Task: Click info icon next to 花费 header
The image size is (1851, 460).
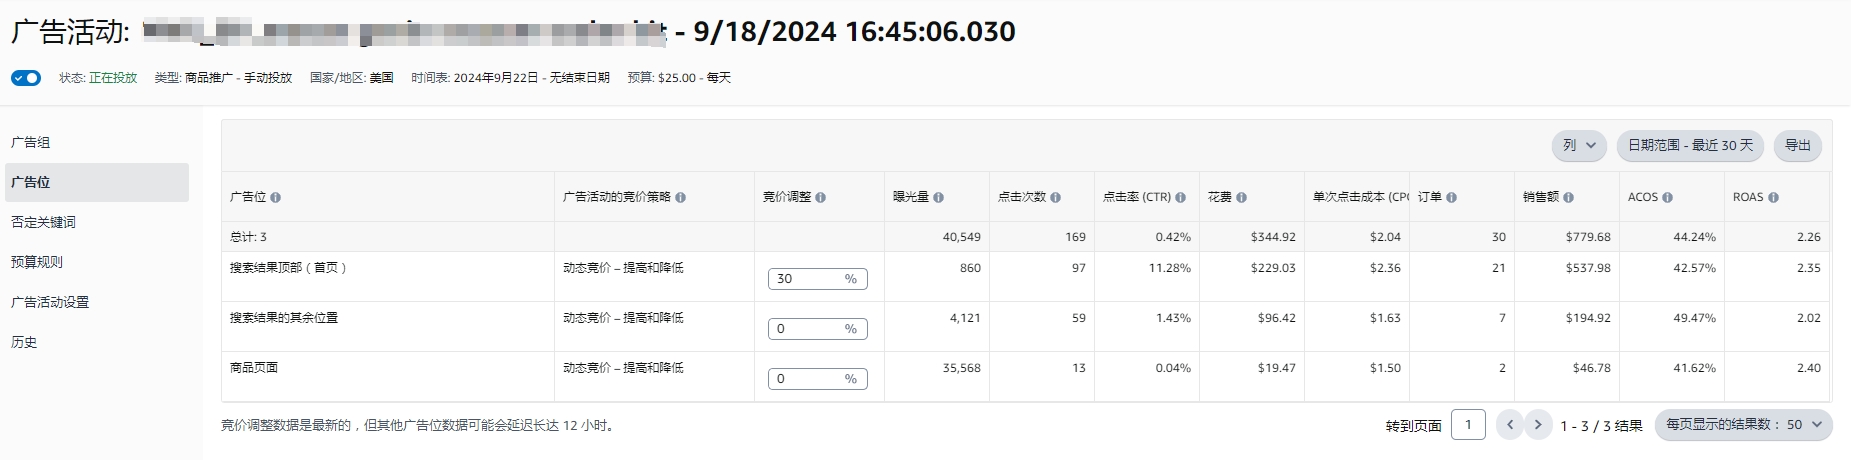Action: click(x=1241, y=198)
